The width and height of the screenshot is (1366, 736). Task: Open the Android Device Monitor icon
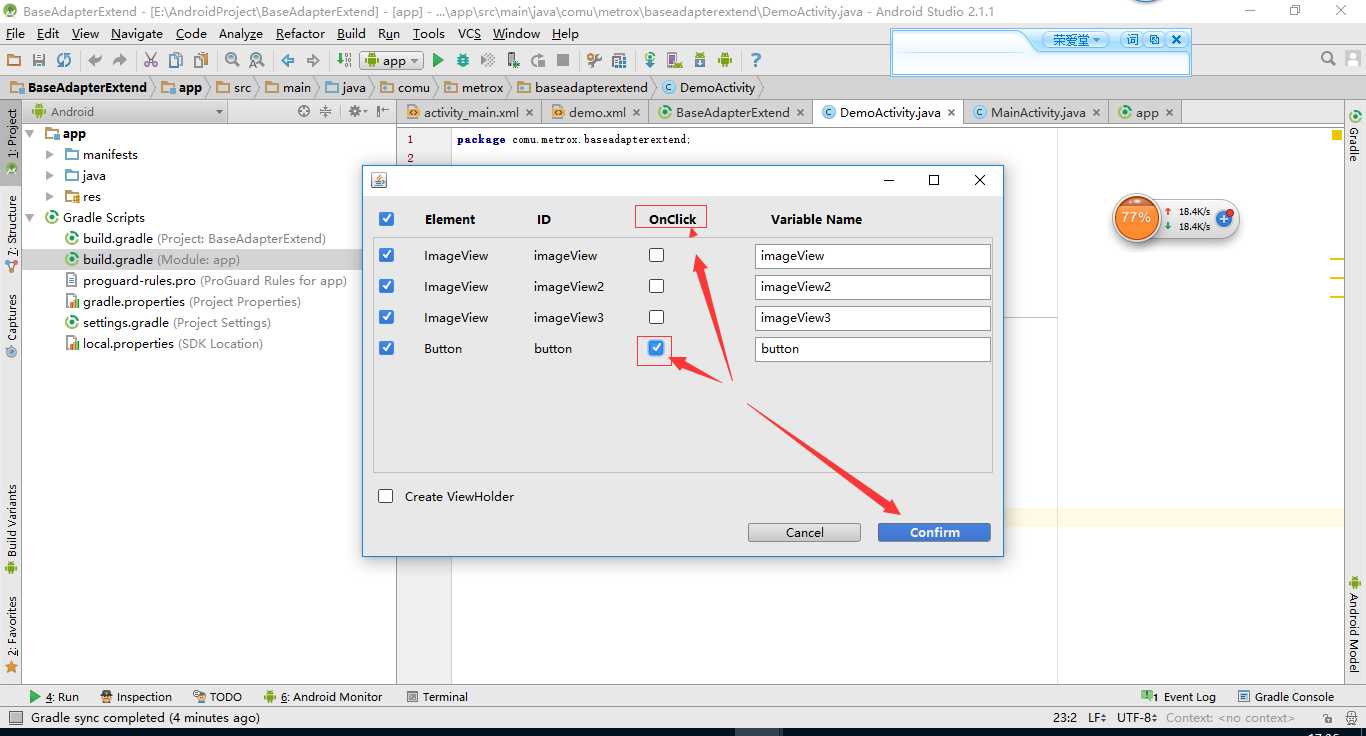pyautogui.click(x=725, y=60)
